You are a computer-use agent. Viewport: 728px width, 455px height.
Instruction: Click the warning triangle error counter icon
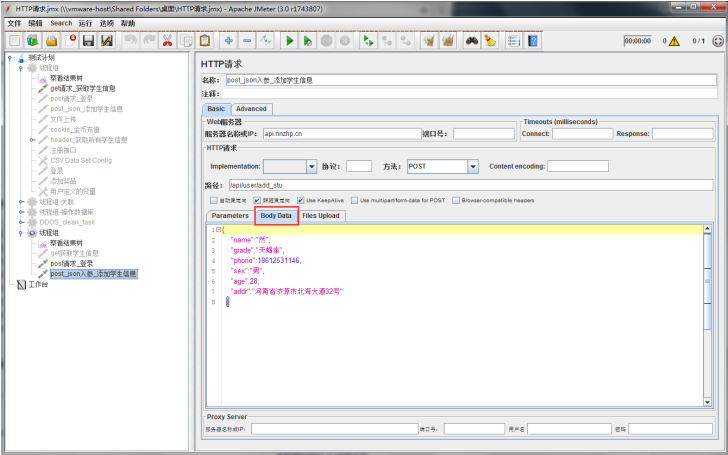[x=673, y=42]
